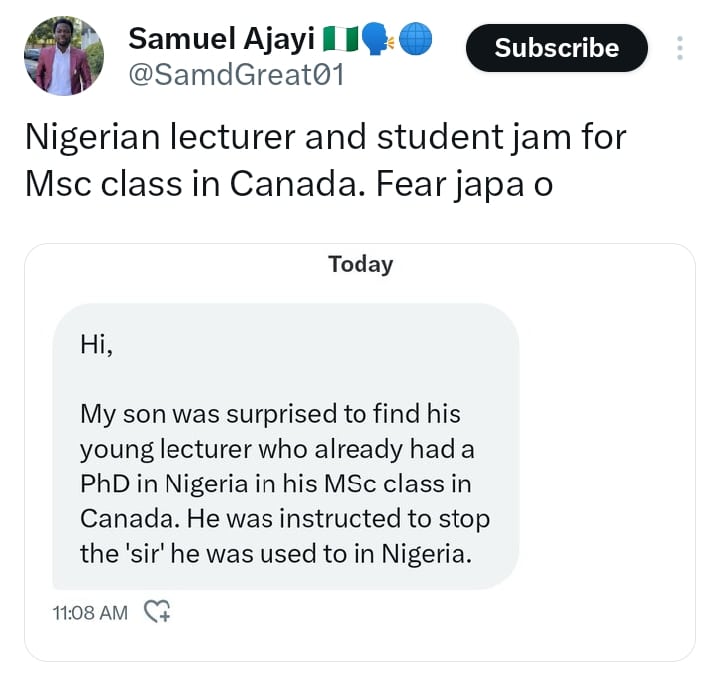Click the Today date label
Screen dimensions: 720x692
coord(360,265)
